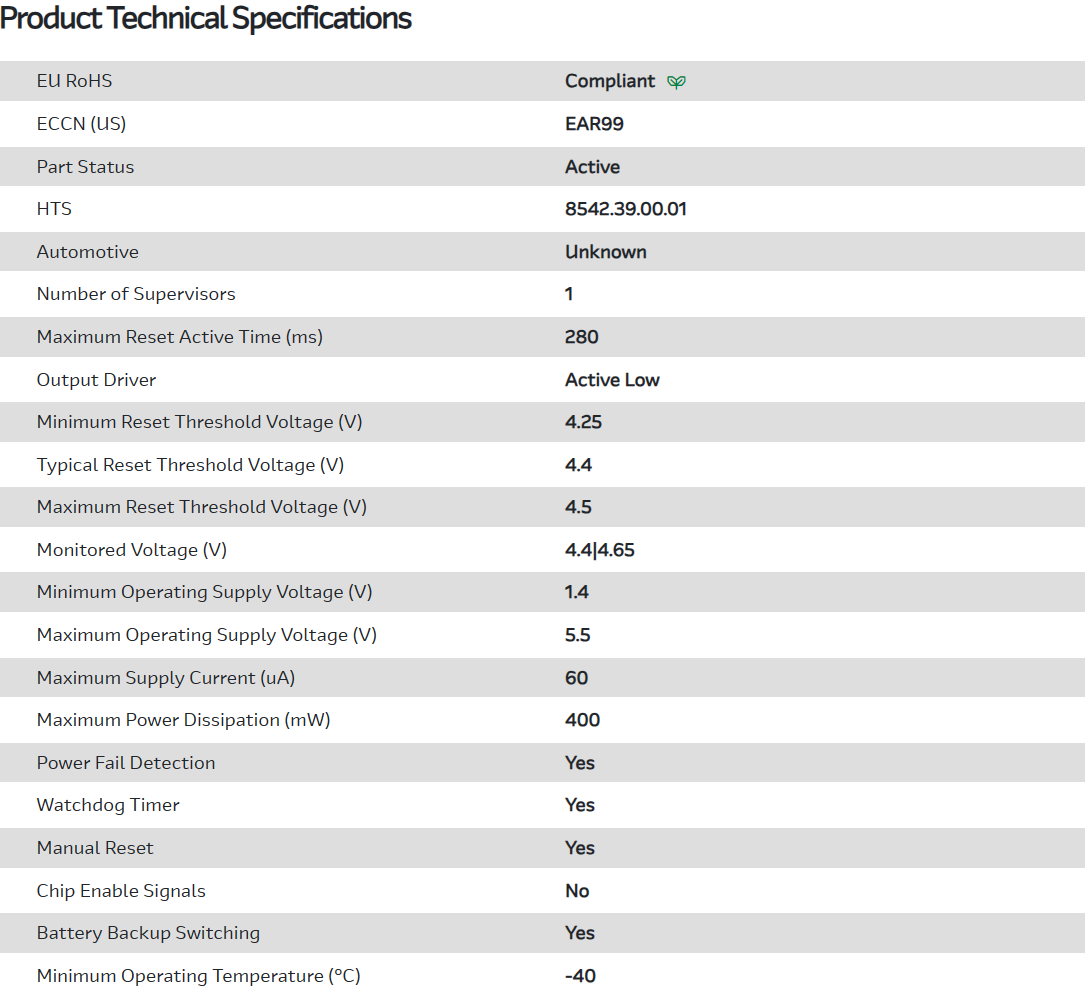Select the Typical Reset Threshold value 4.4

[578, 465]
